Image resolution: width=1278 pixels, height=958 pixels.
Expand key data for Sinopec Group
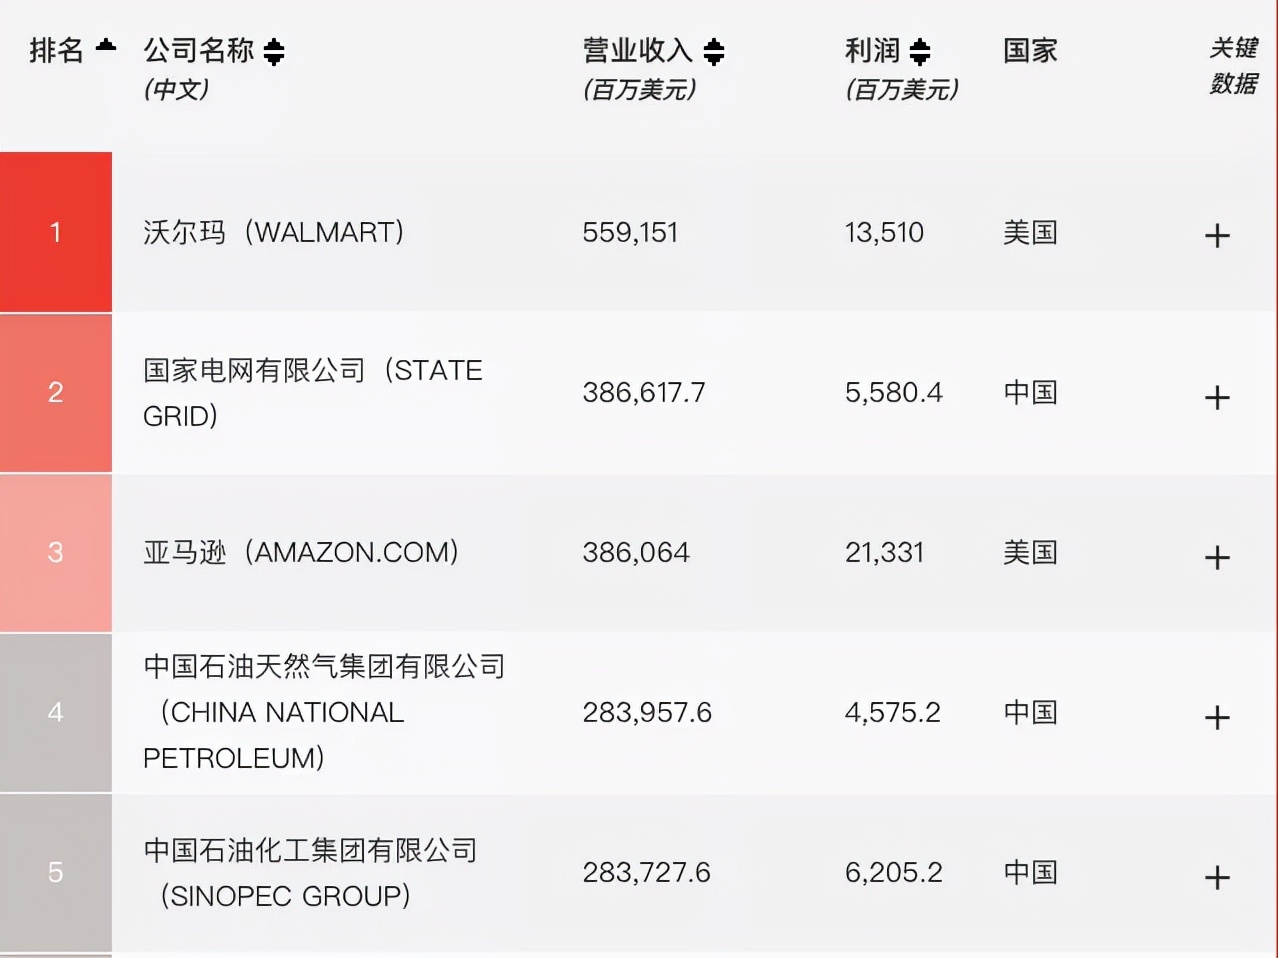click(1217, 878)
